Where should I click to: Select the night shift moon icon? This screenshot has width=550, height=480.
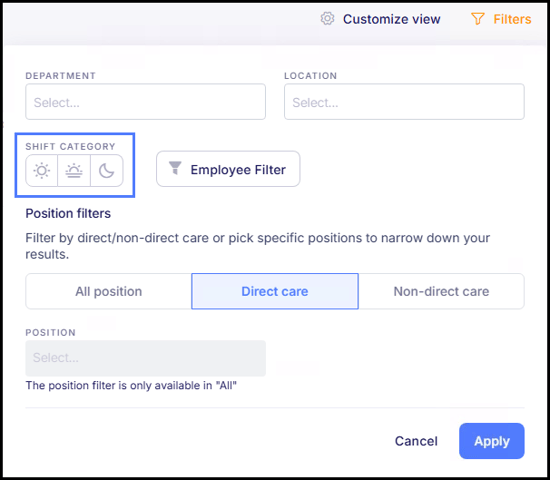point(106,171)
